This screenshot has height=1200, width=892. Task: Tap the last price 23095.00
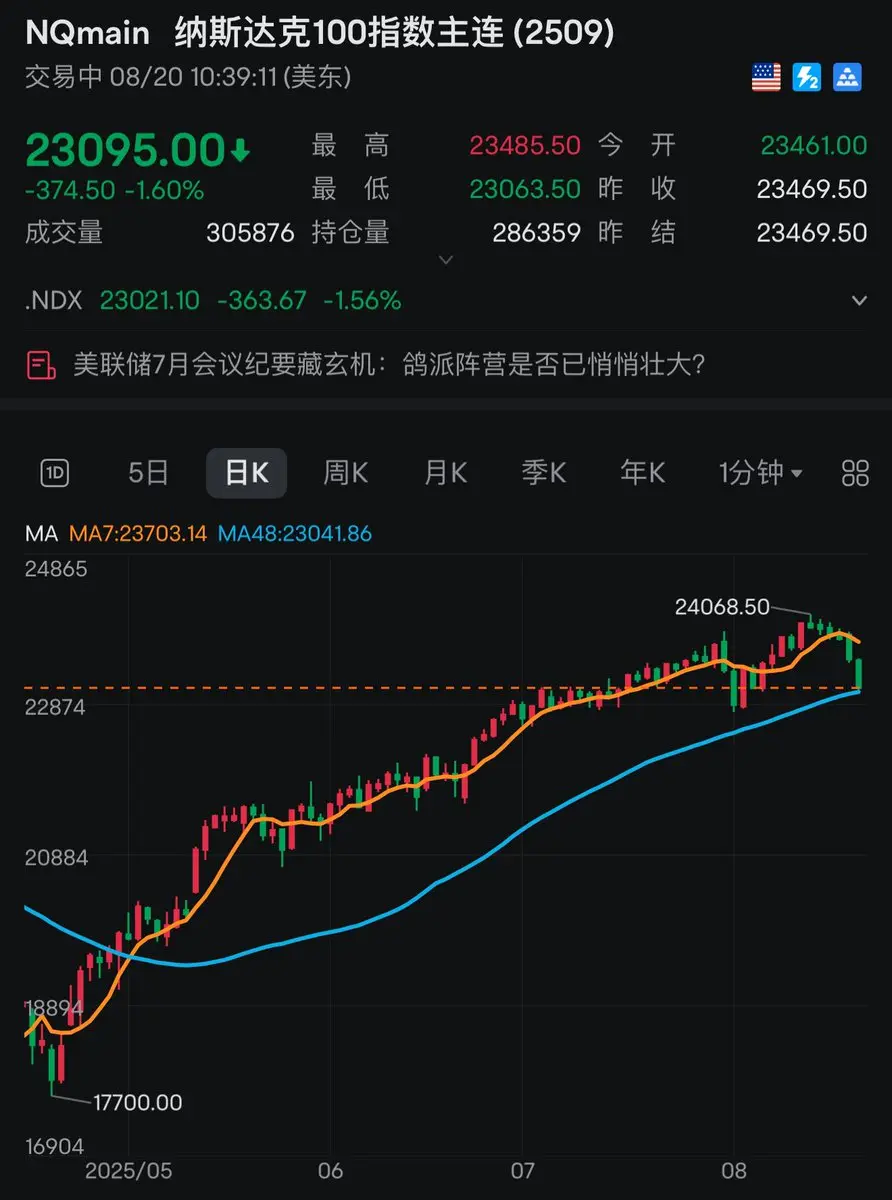click(125, 151)
